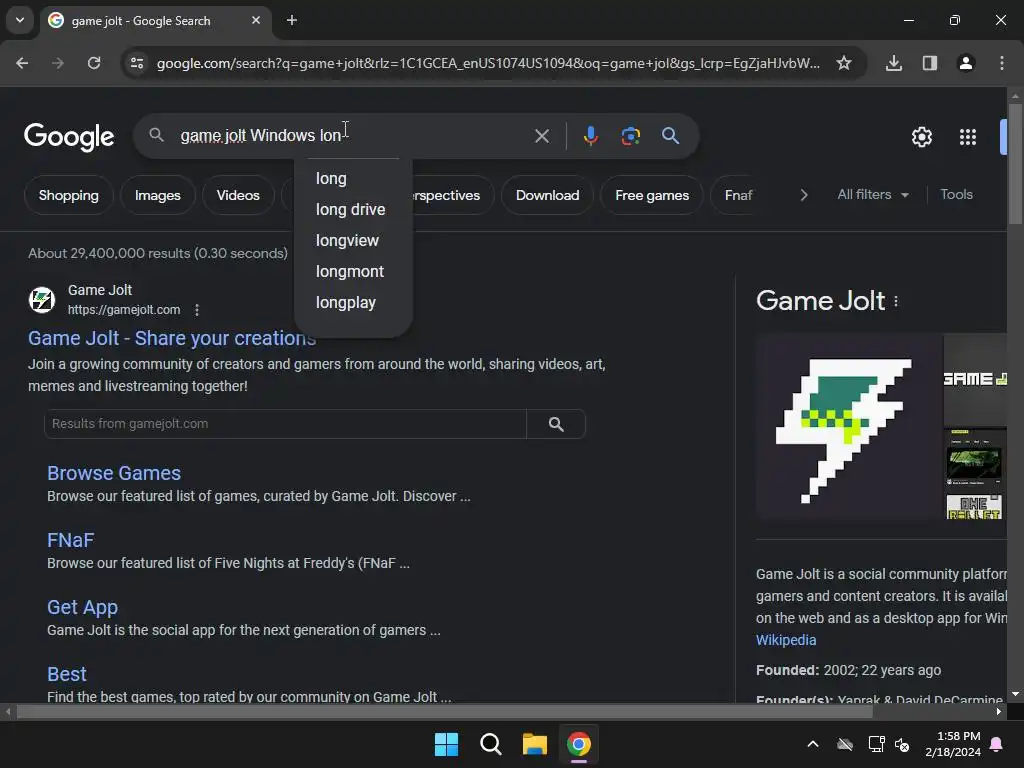This screenshot has height=768, width=1024.
Task: Open File Explorer from taskbar
Action: tap(535, 744)
